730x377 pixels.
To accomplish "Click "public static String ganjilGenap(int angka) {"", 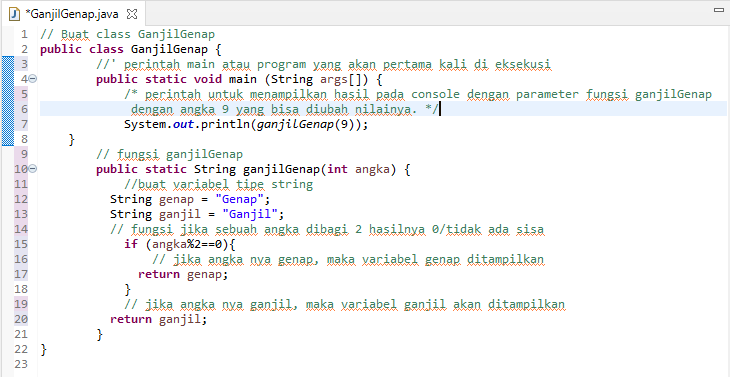I will pyautogui.click(x=253, y=169).
